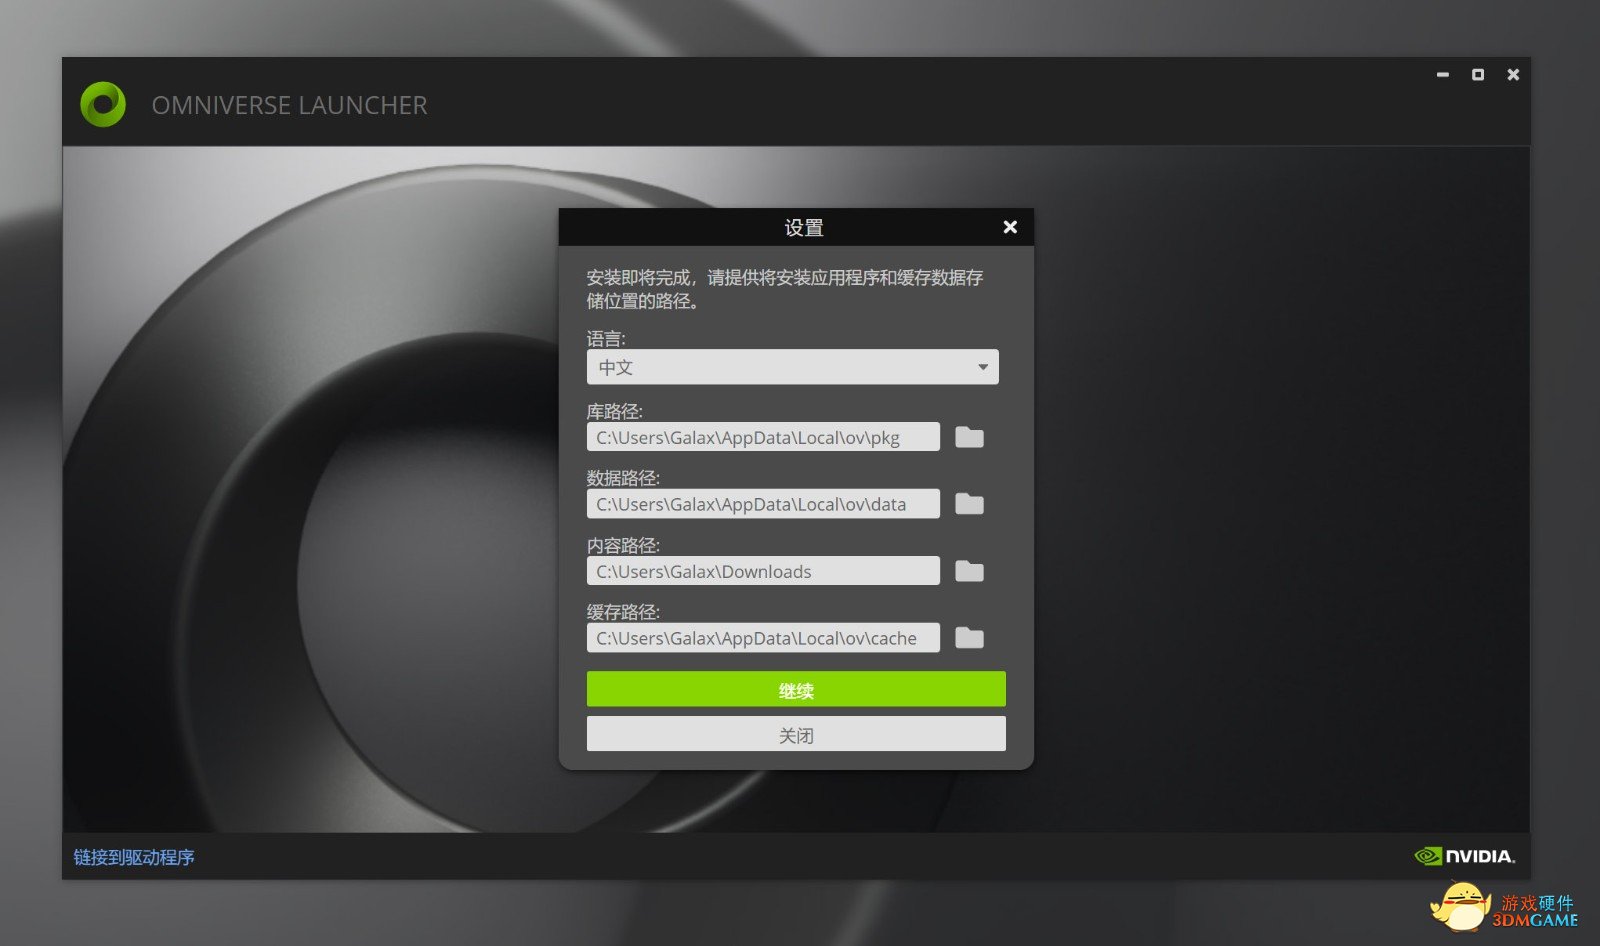Browse folder for cache path (缓存路径)
The width and height of the screenshot is (1600, 946).
(969, 638)
